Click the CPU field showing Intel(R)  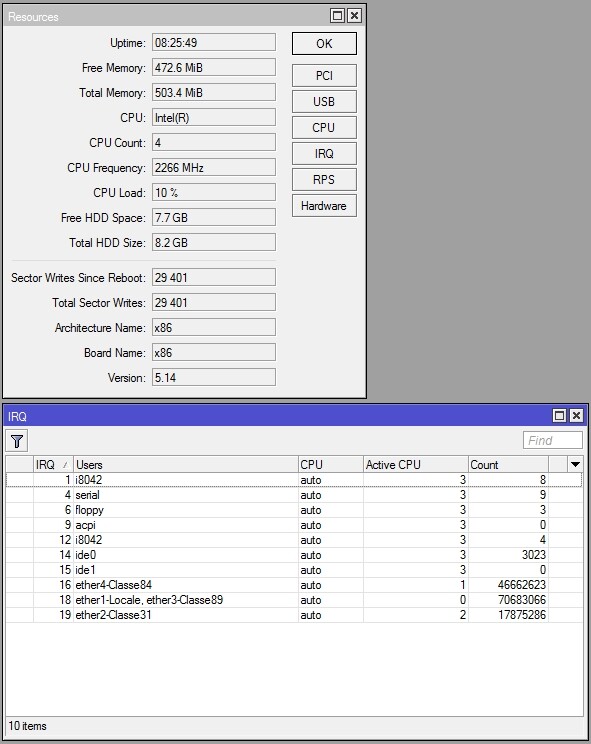213,117
